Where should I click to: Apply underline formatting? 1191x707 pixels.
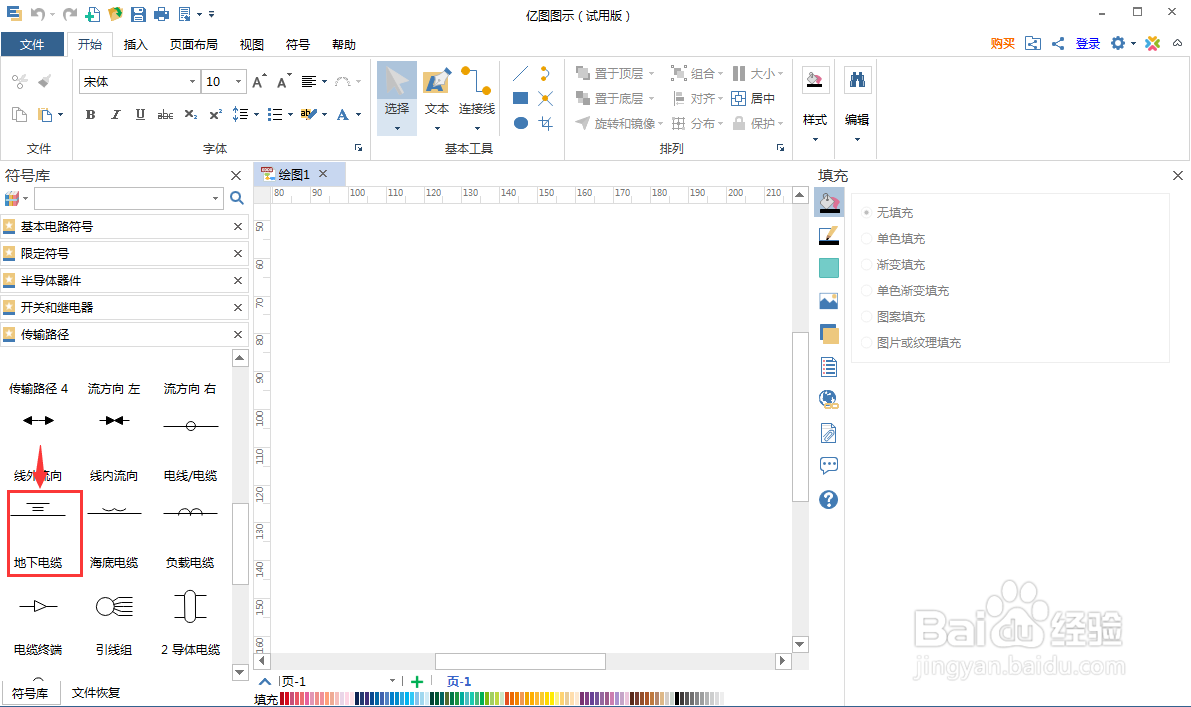click(x=140, y=115)
